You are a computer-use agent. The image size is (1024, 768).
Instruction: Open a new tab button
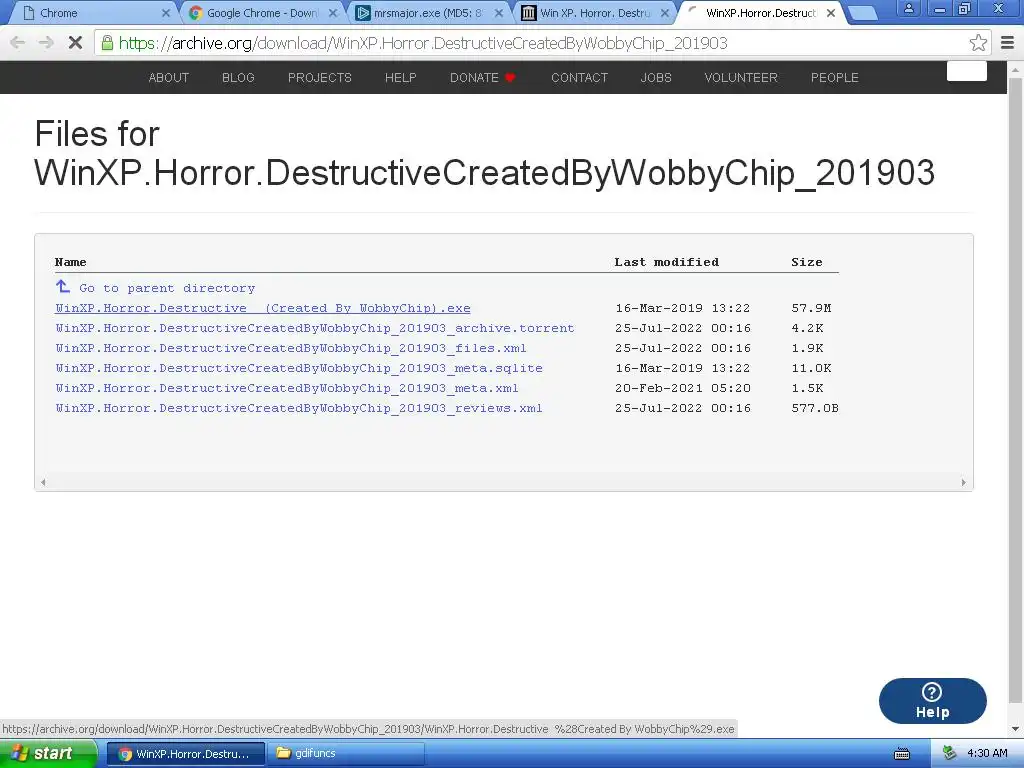click(863, 13)
